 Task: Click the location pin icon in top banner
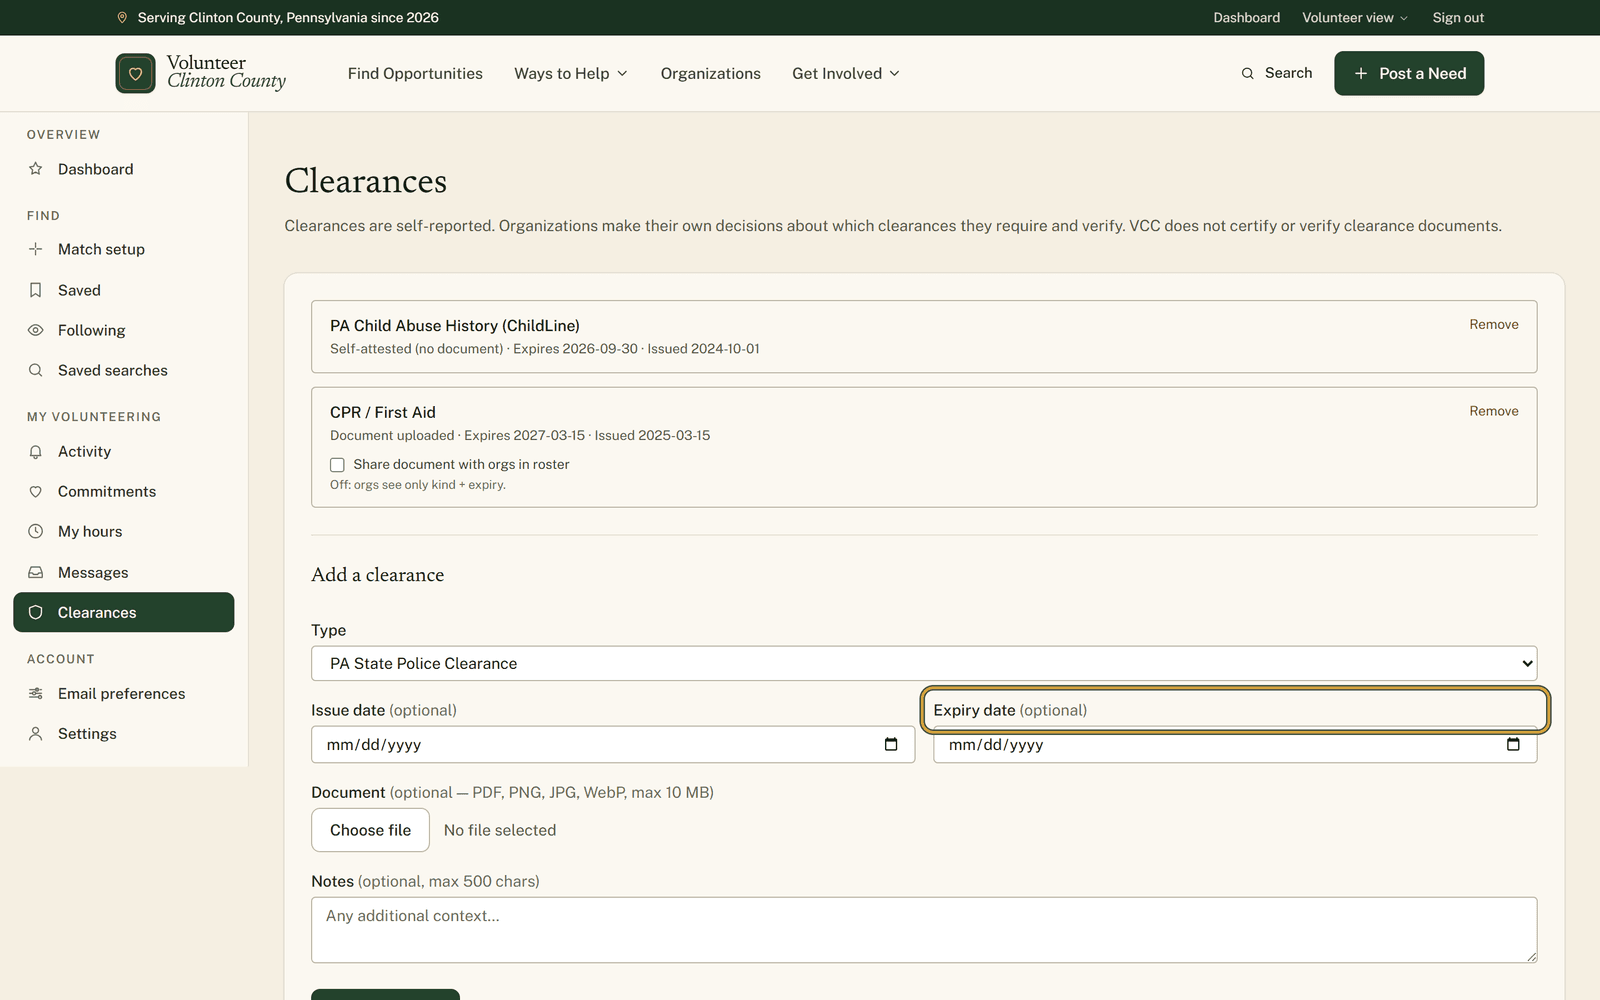pos(122,18)
